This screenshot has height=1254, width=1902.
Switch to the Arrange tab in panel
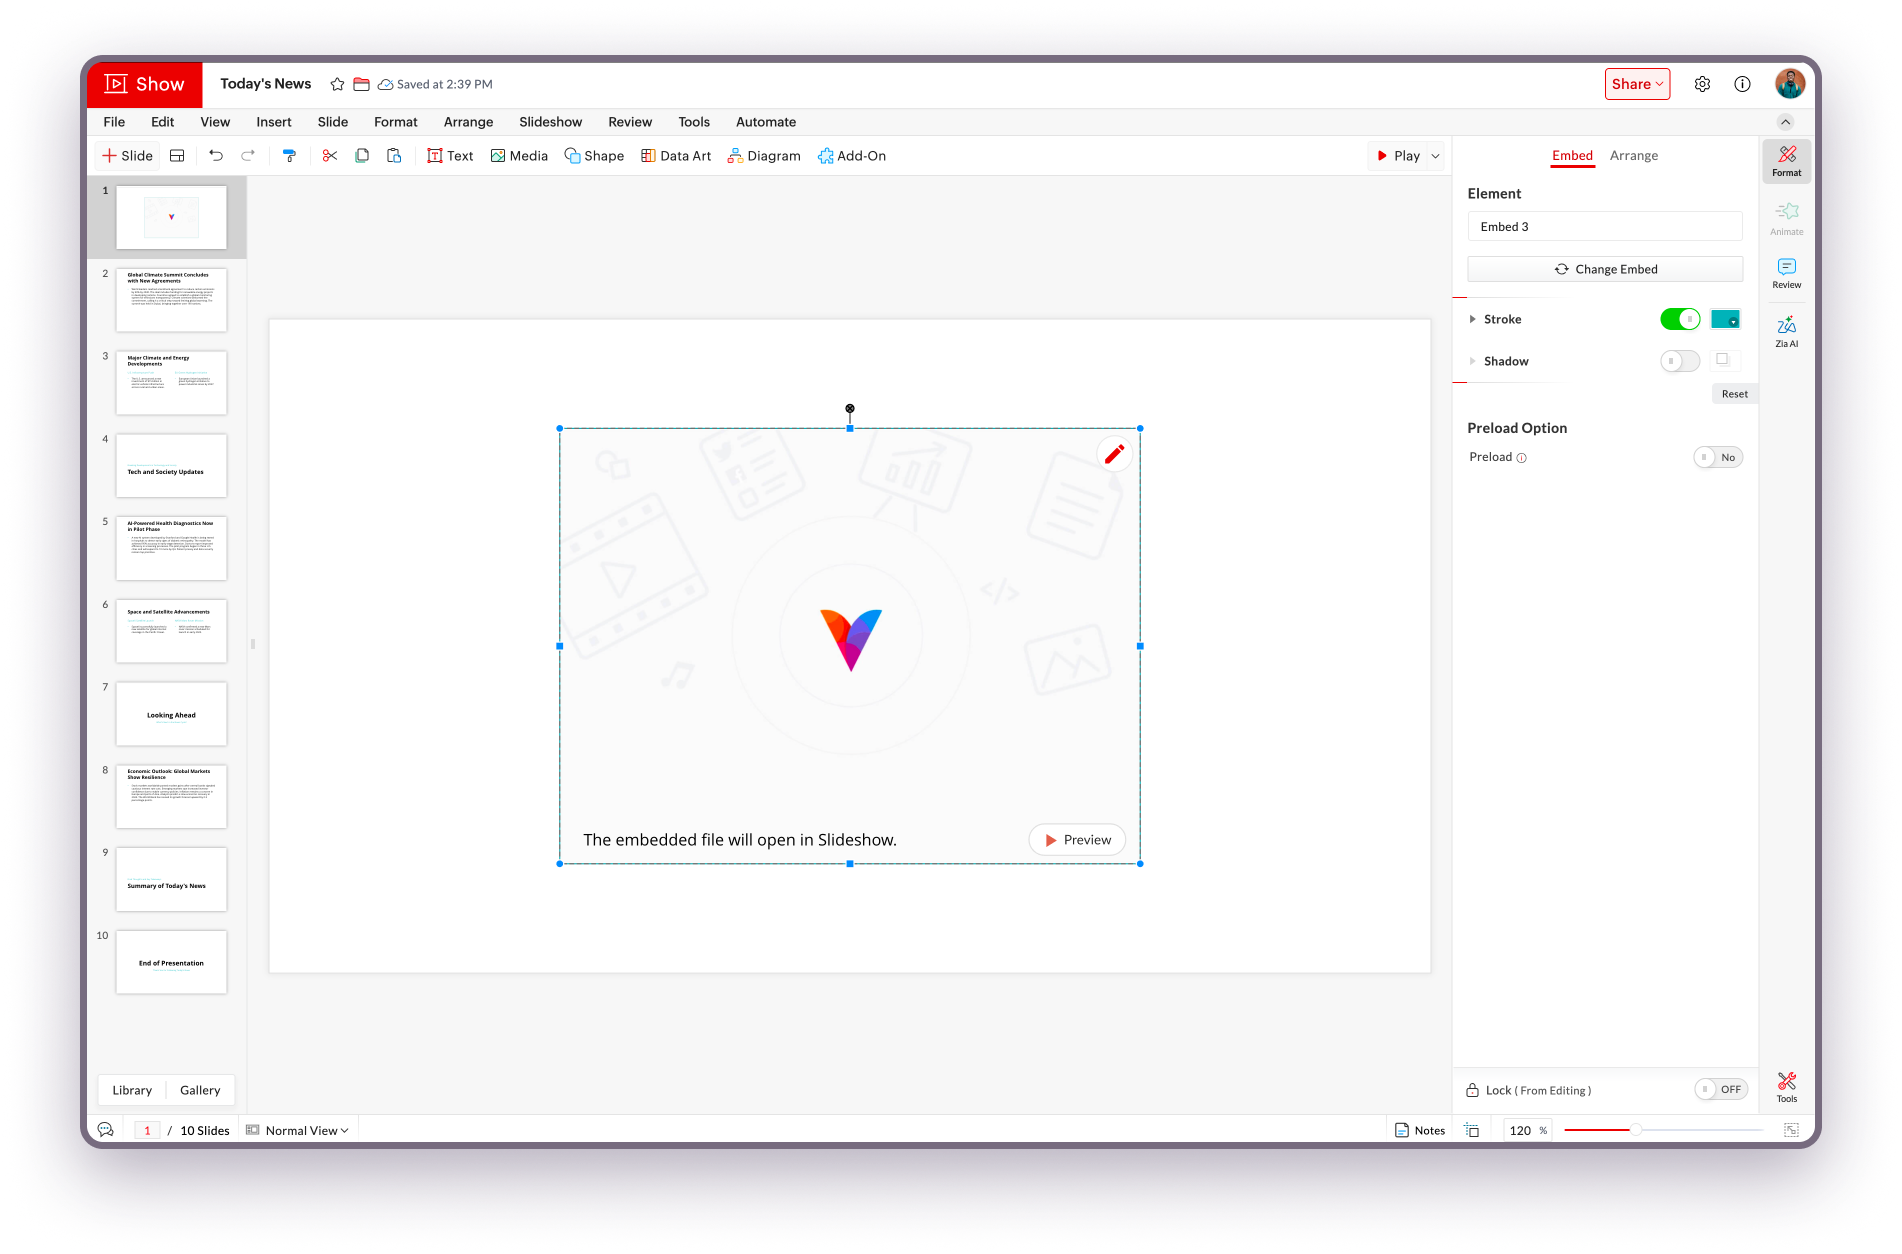(1634, 155)
